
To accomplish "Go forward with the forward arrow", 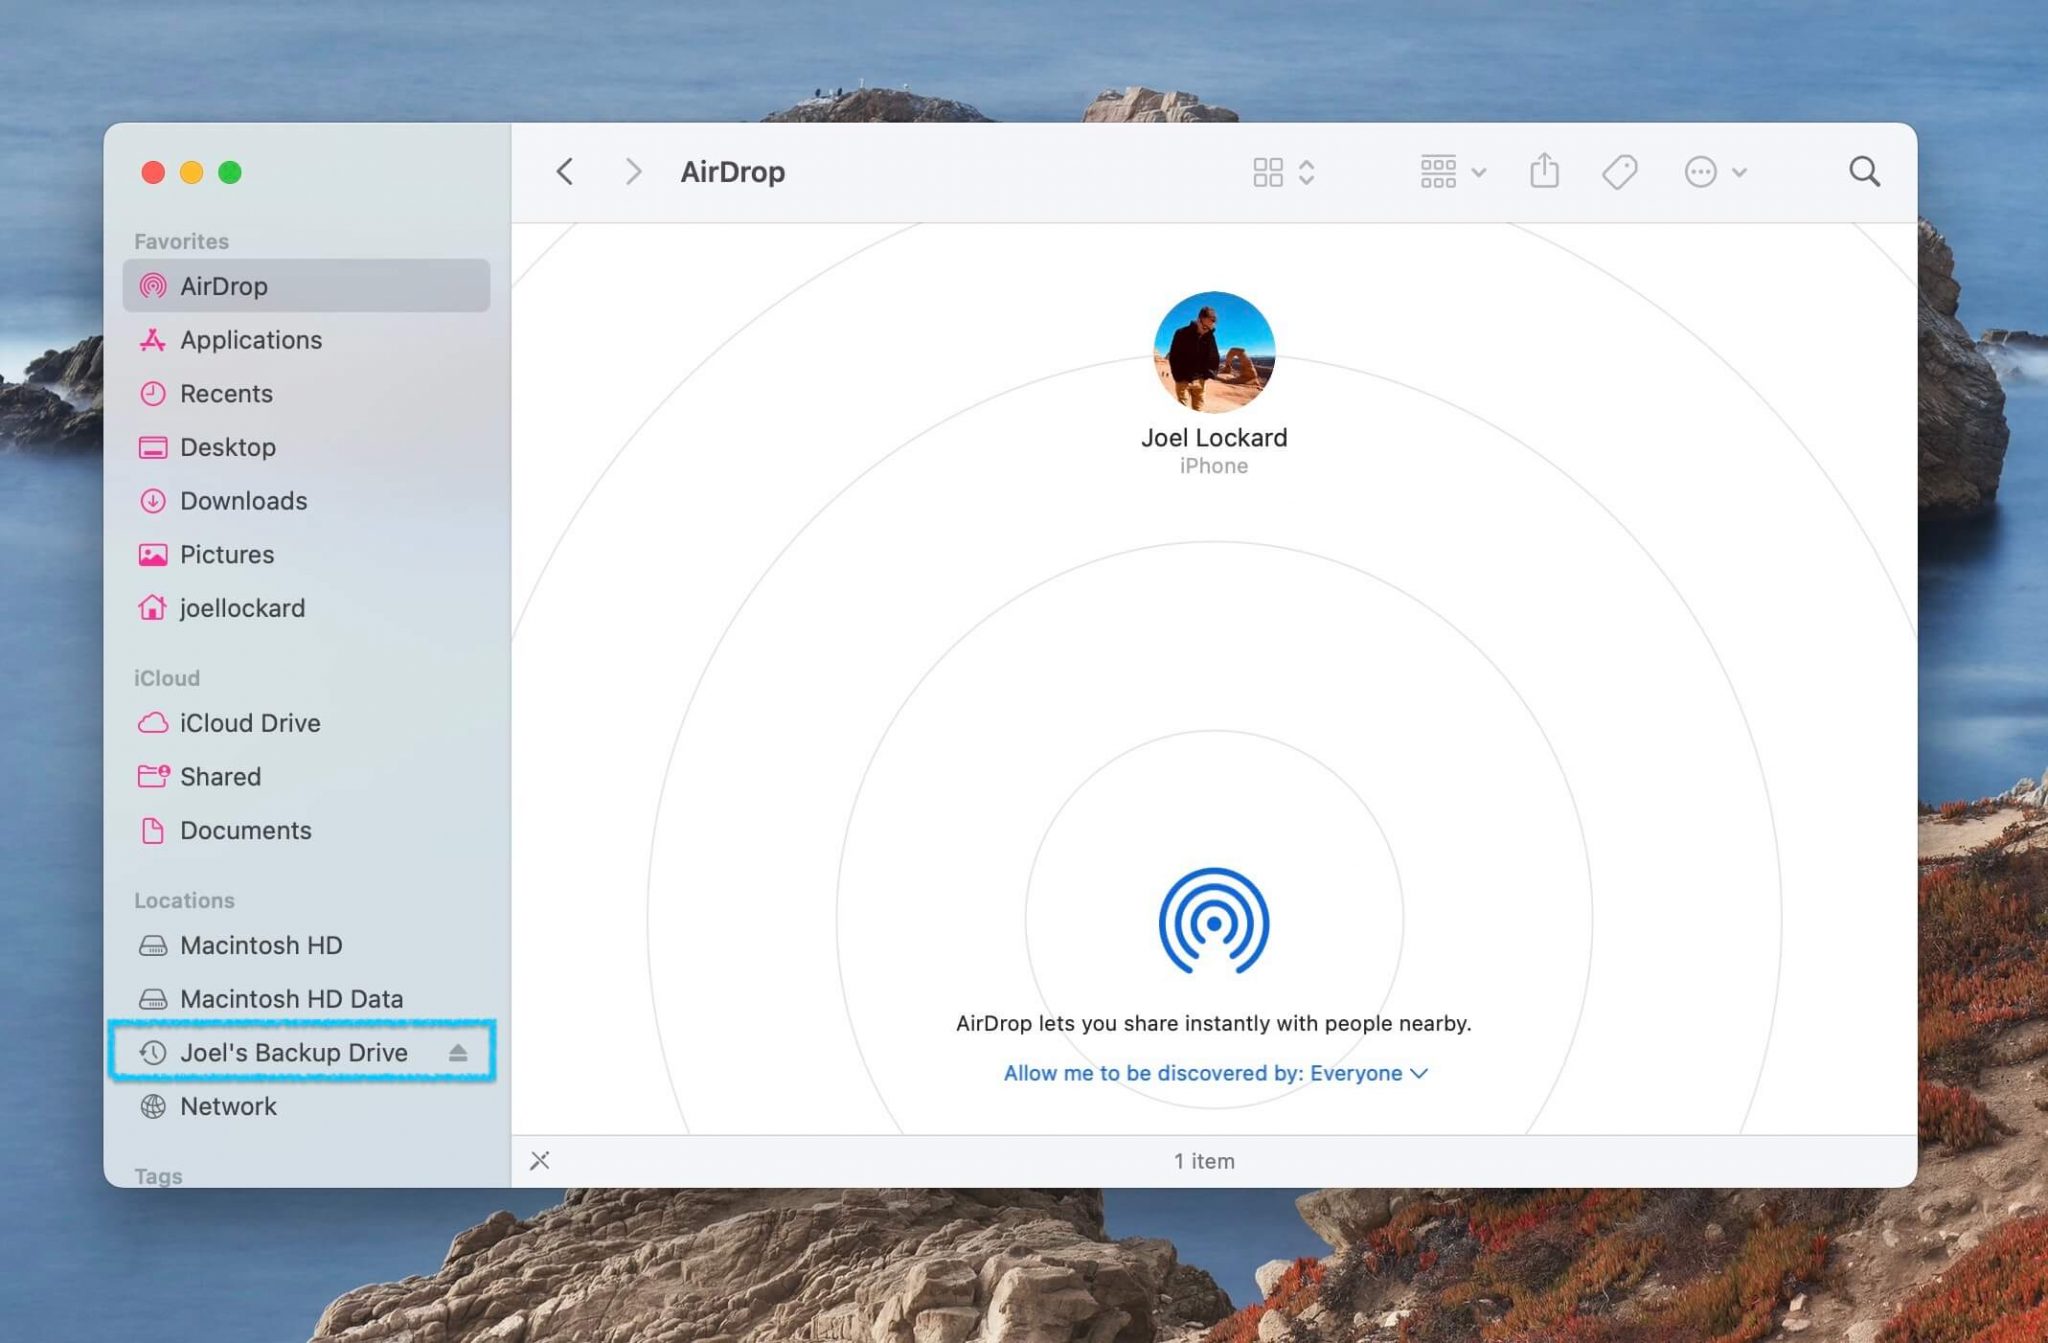I will coord(633,172).
